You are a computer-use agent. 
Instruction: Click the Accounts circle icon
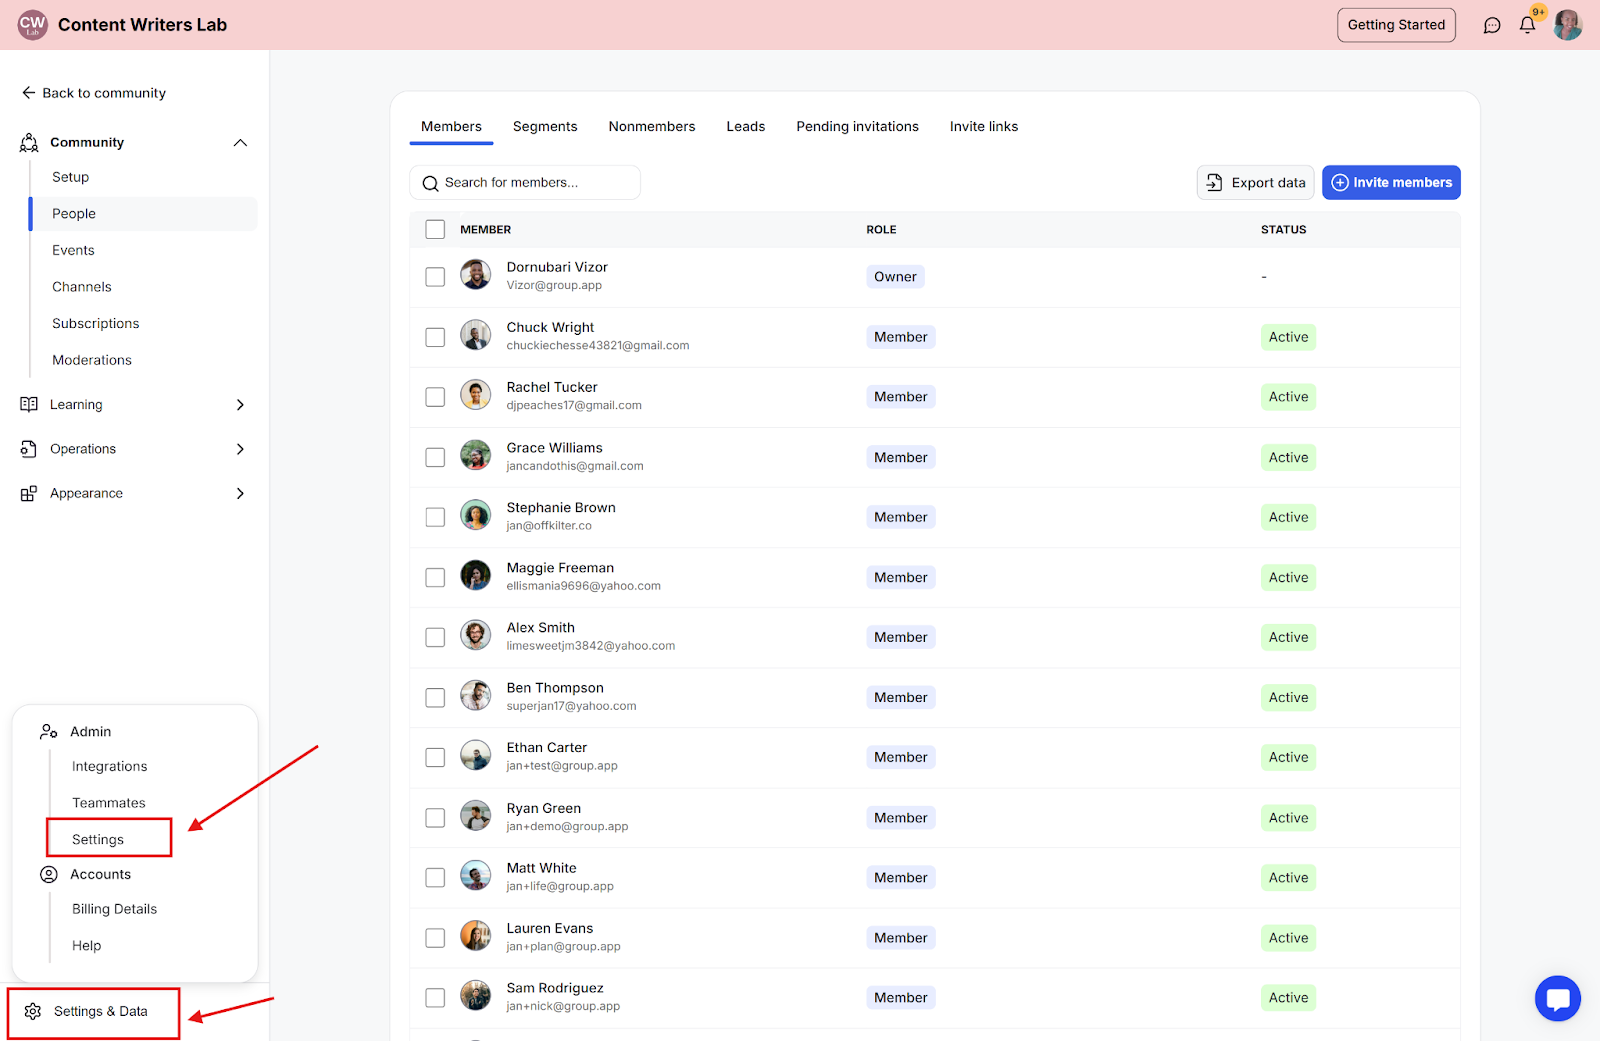pyautogui.click(x=48, y=875)
